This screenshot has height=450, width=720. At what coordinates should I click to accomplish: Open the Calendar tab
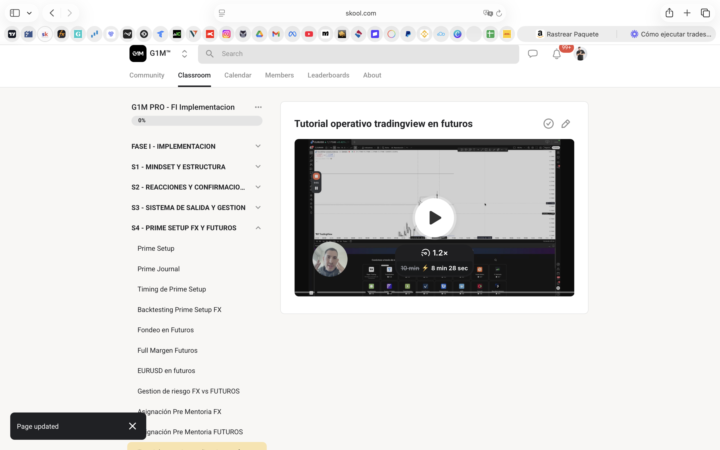coord(238,75)
